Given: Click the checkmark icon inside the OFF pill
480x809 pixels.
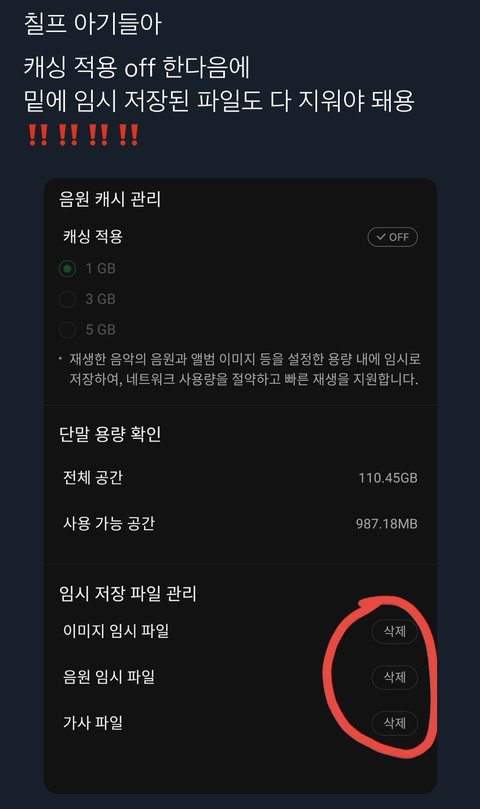Looking at the screenshot, I should point(381,237).
